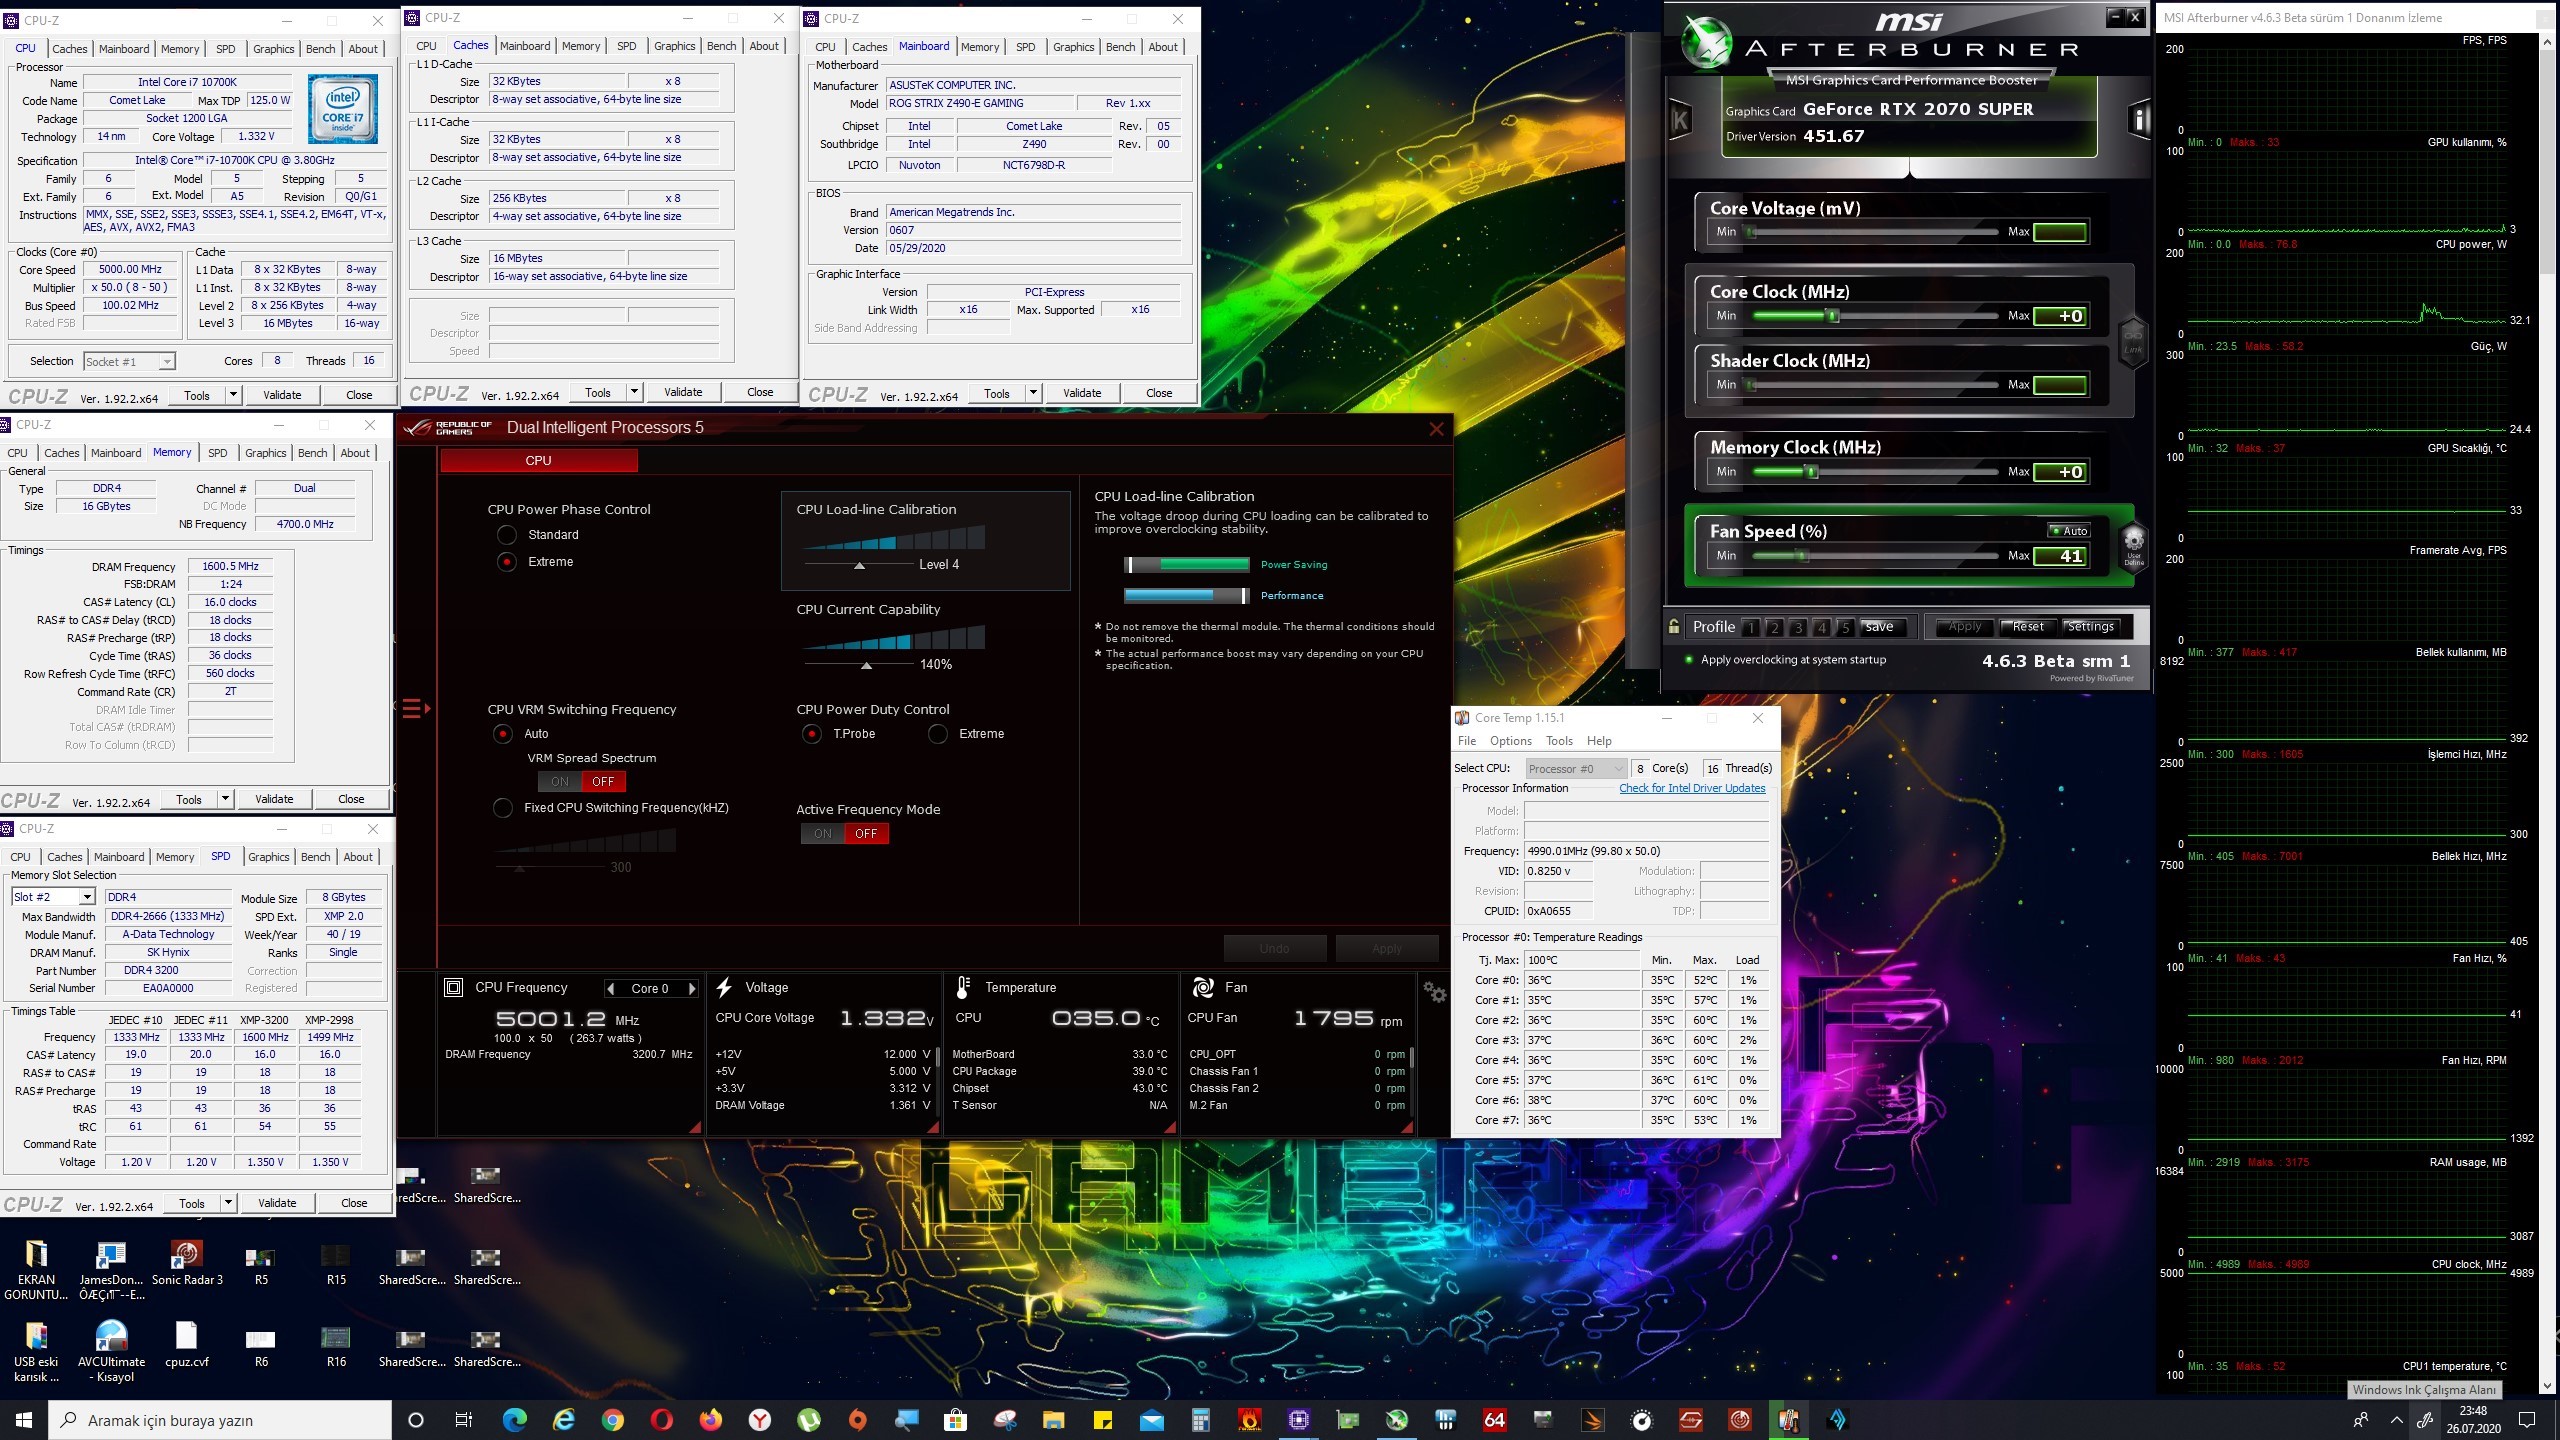Toggle Active Frequency Mode ON

[x=823, y=834]
